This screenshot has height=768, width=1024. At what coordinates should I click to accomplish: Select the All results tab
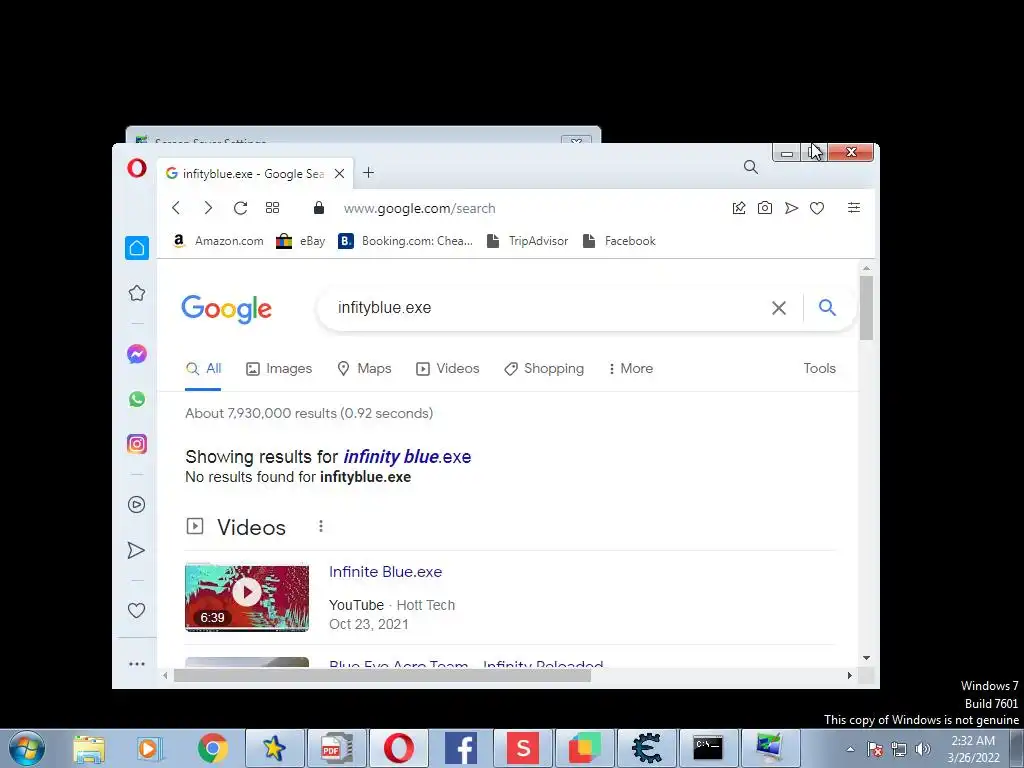coord(203,368)
